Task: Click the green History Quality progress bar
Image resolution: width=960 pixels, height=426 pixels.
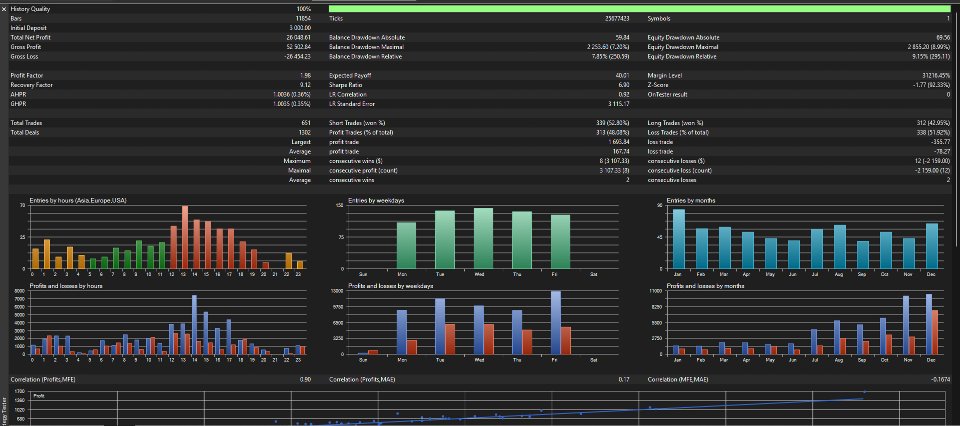Action: coord(639,9)
